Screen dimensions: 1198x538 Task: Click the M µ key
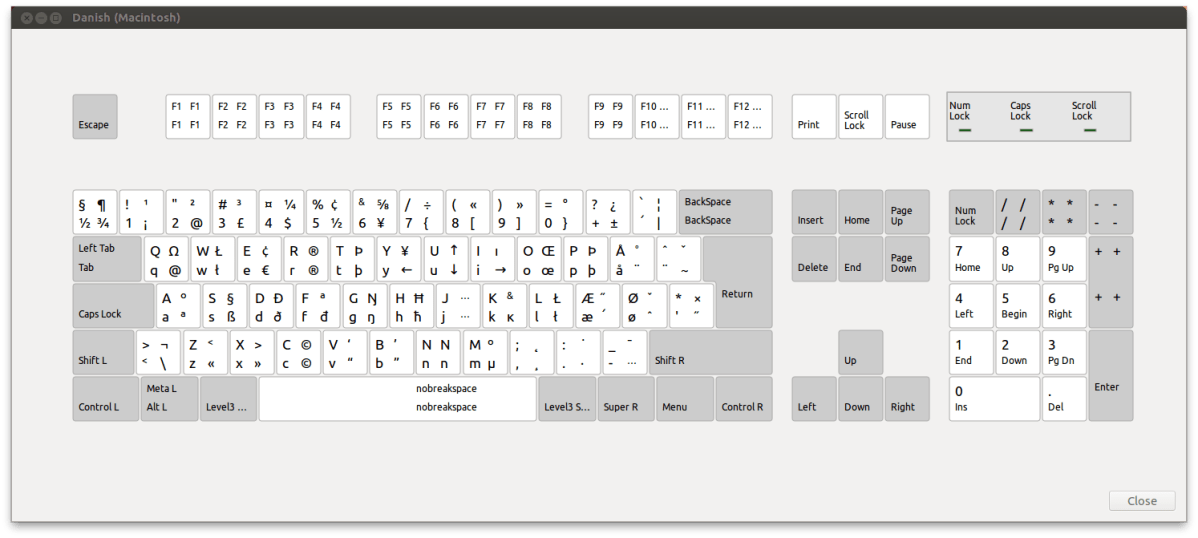(485, 352)
